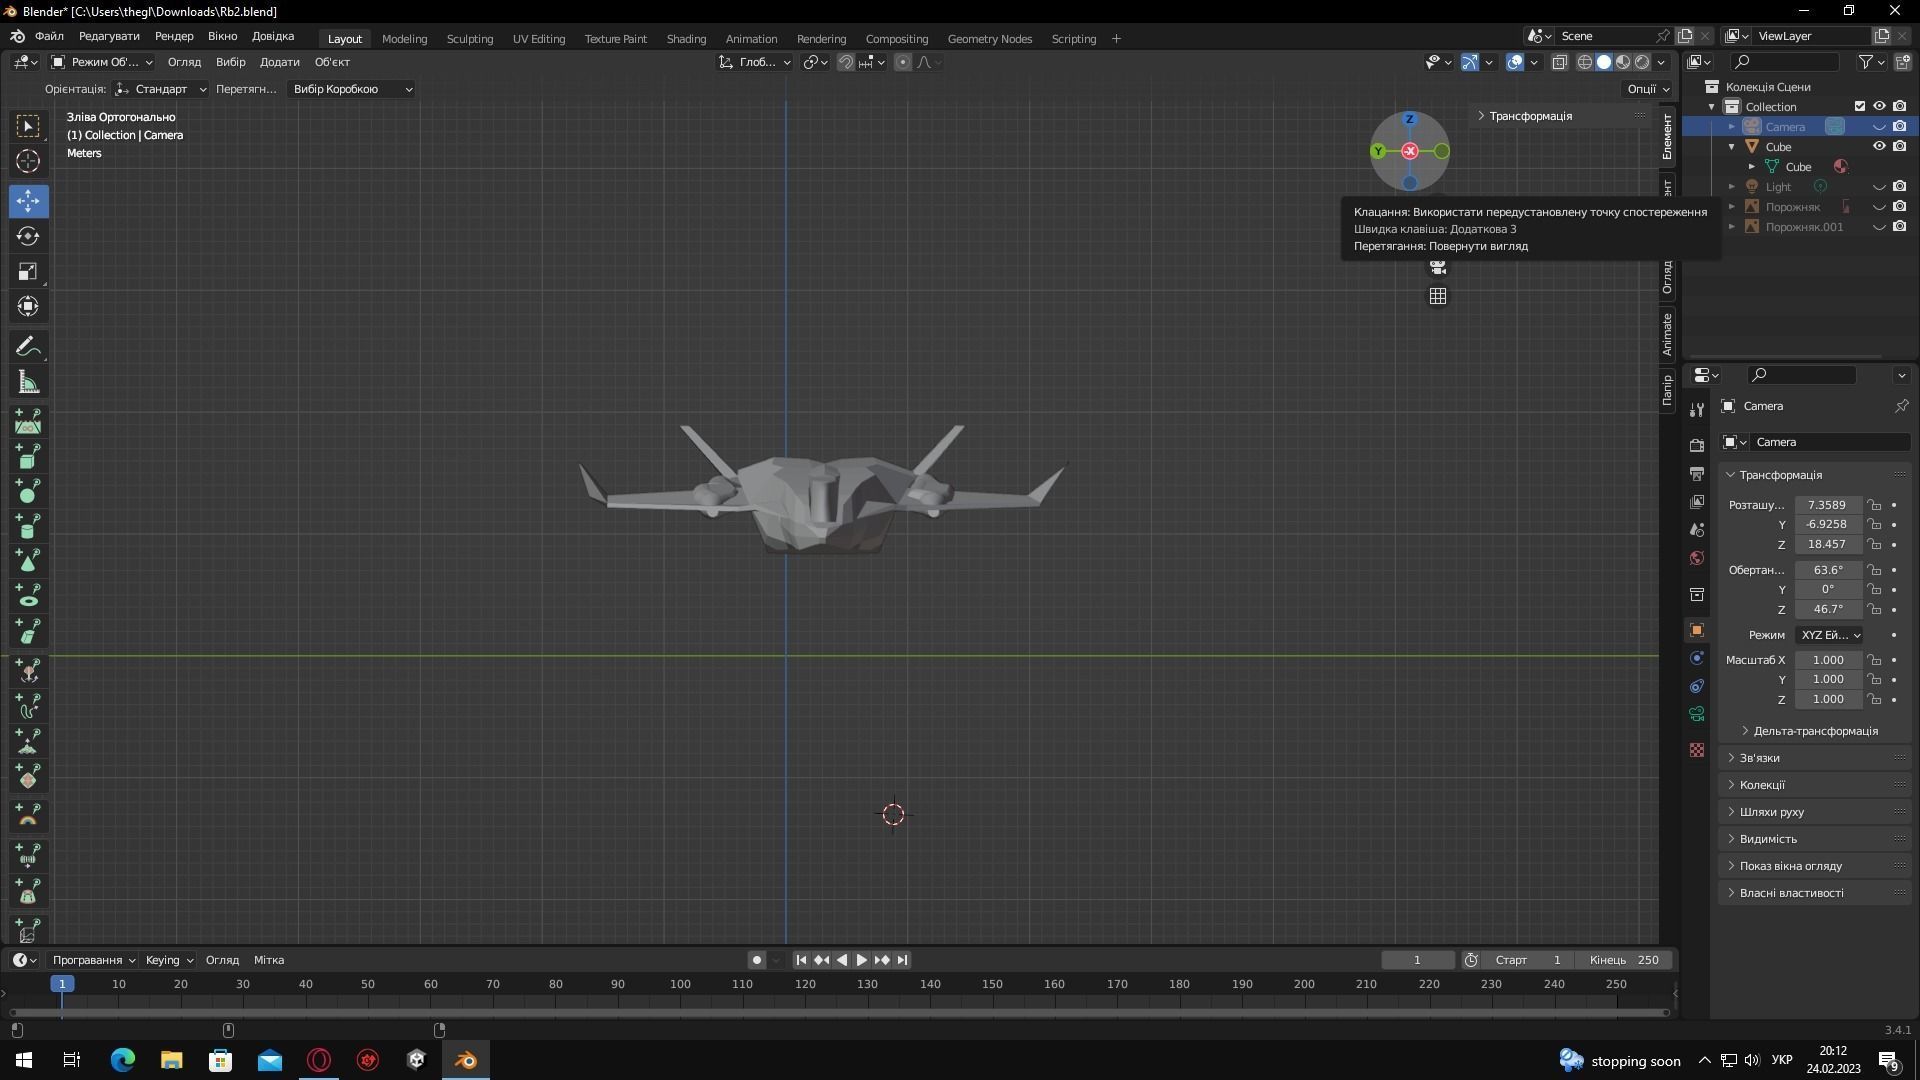Activate the Scale tool
This screenshot has width=1920, height=1080.
click(x=27, y=271)
